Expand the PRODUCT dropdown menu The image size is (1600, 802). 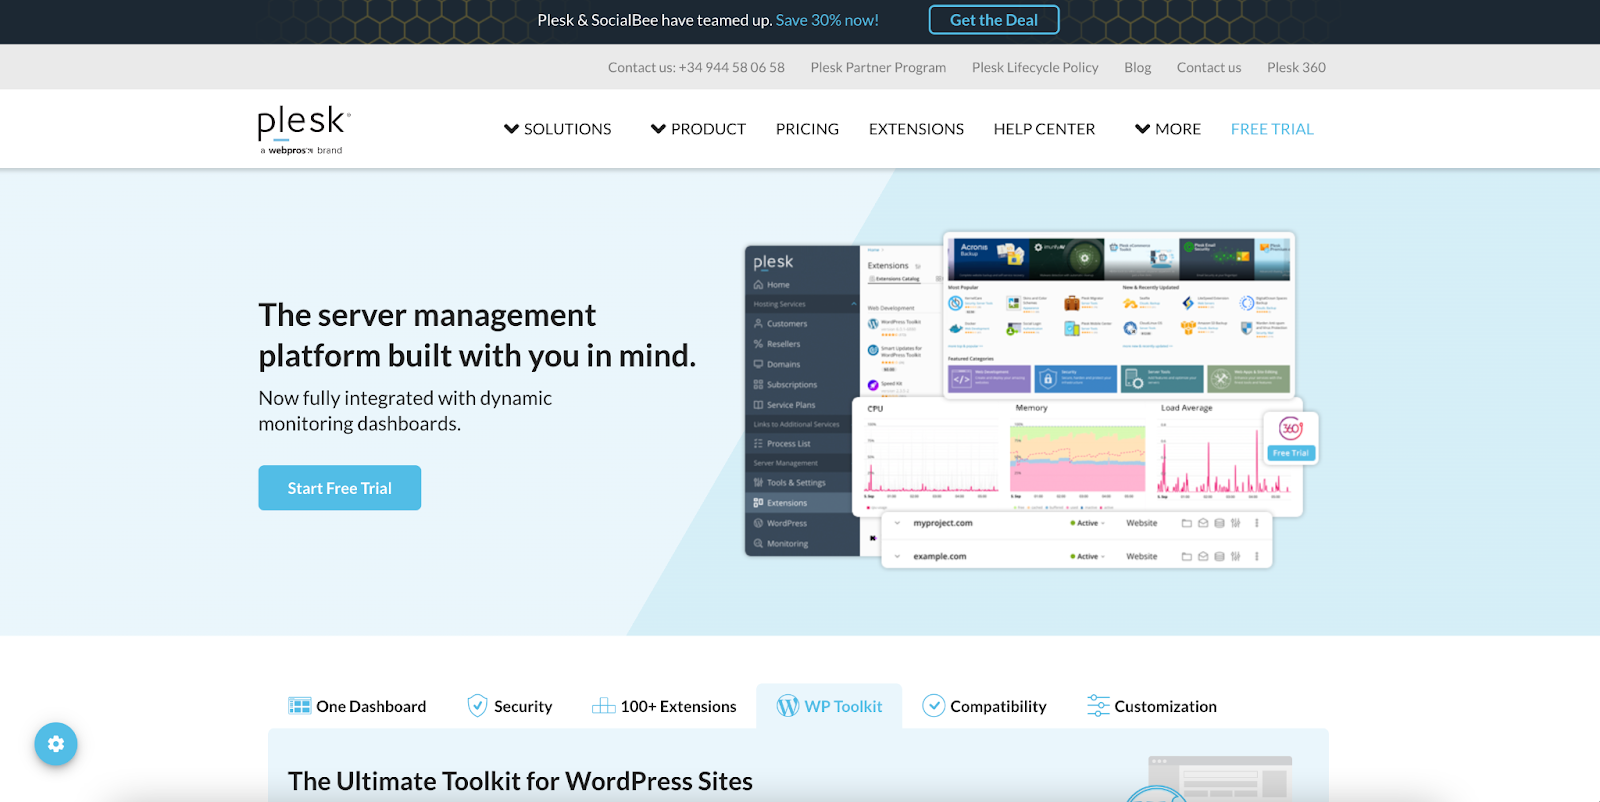pyautogui.click(x=698, y=129)
